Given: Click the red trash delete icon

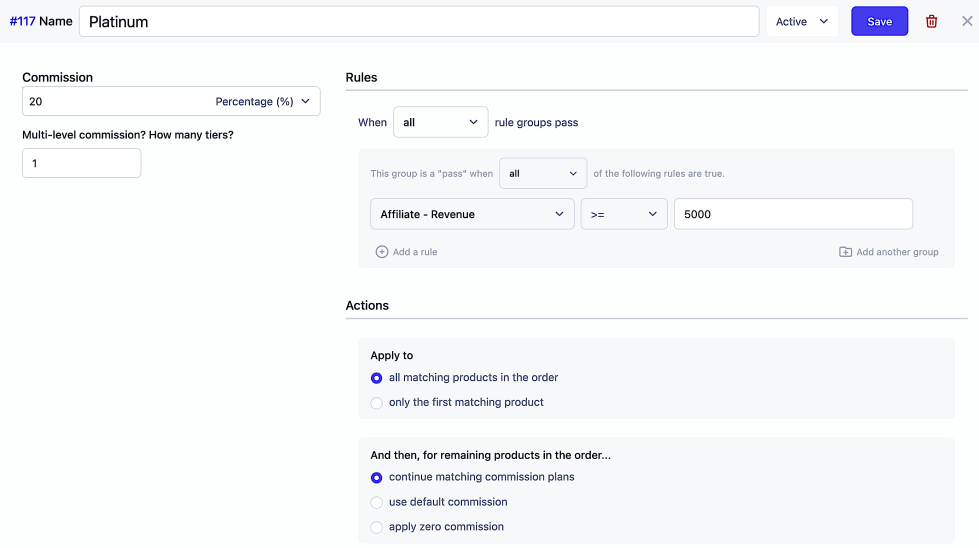Looking at the screenshot, I should 931,22.
